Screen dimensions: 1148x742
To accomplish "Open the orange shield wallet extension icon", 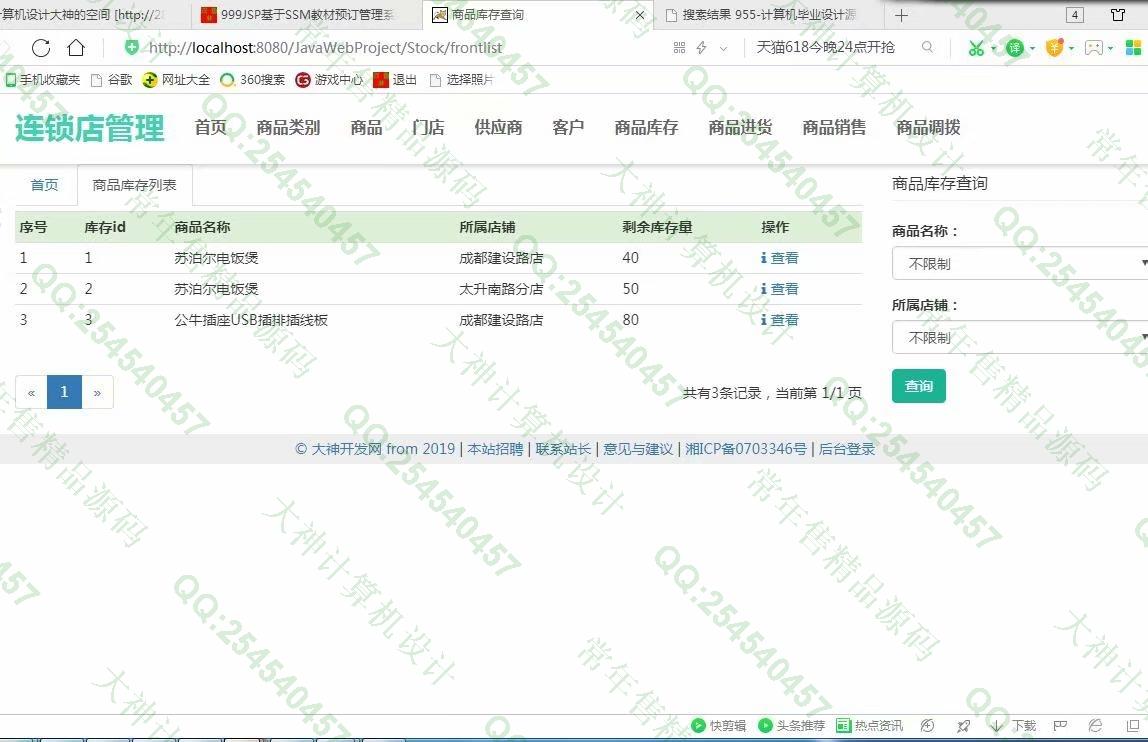I will [x=1054, y=48].
